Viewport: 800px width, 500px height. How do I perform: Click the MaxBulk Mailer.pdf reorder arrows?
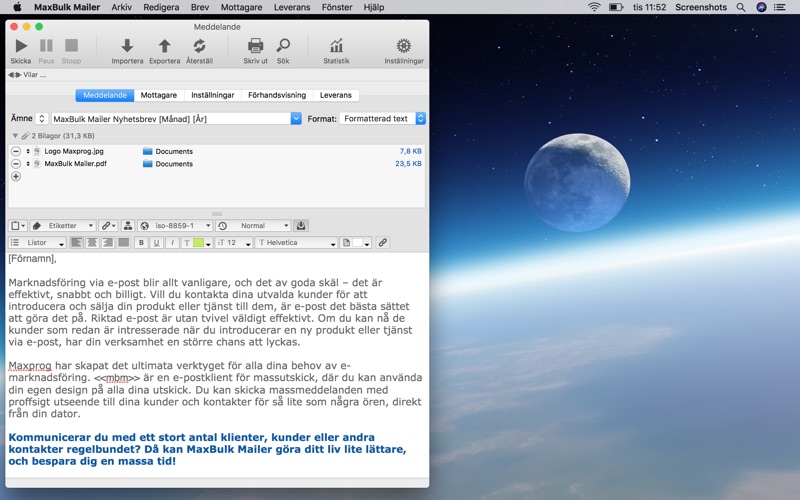(x=28, y=164)
